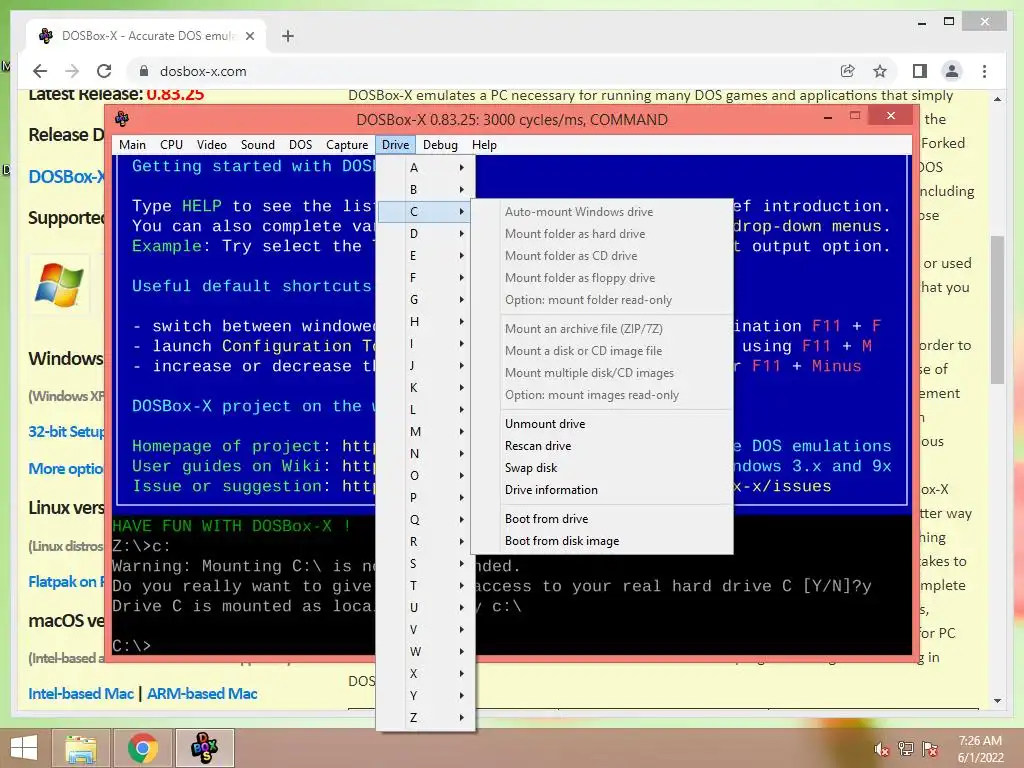Viewport: 1024px width, 768px height.
Task: Select Swap disk
Action: [601, 468]
